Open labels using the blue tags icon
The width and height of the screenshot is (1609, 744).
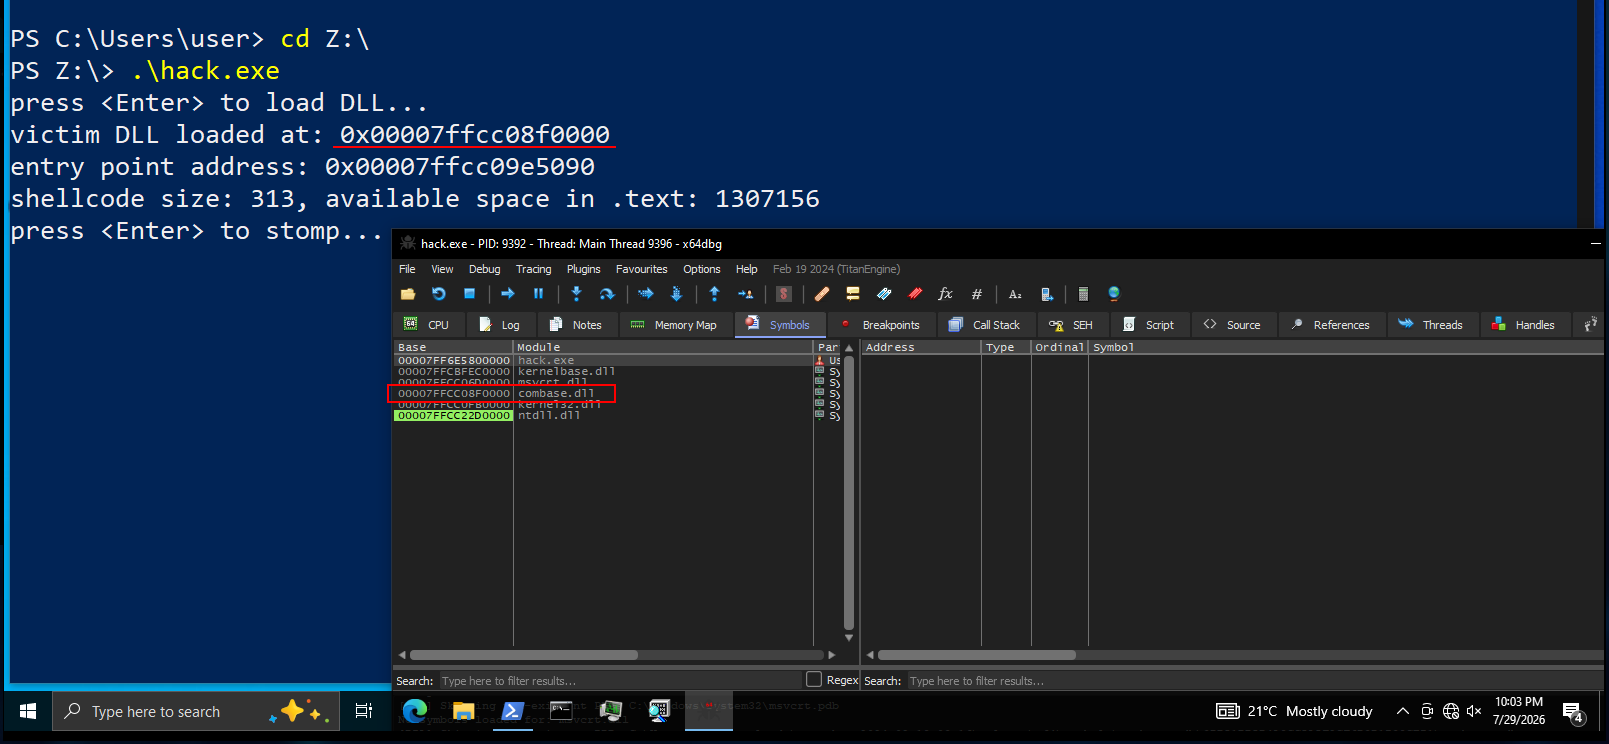tap(884, 294)
